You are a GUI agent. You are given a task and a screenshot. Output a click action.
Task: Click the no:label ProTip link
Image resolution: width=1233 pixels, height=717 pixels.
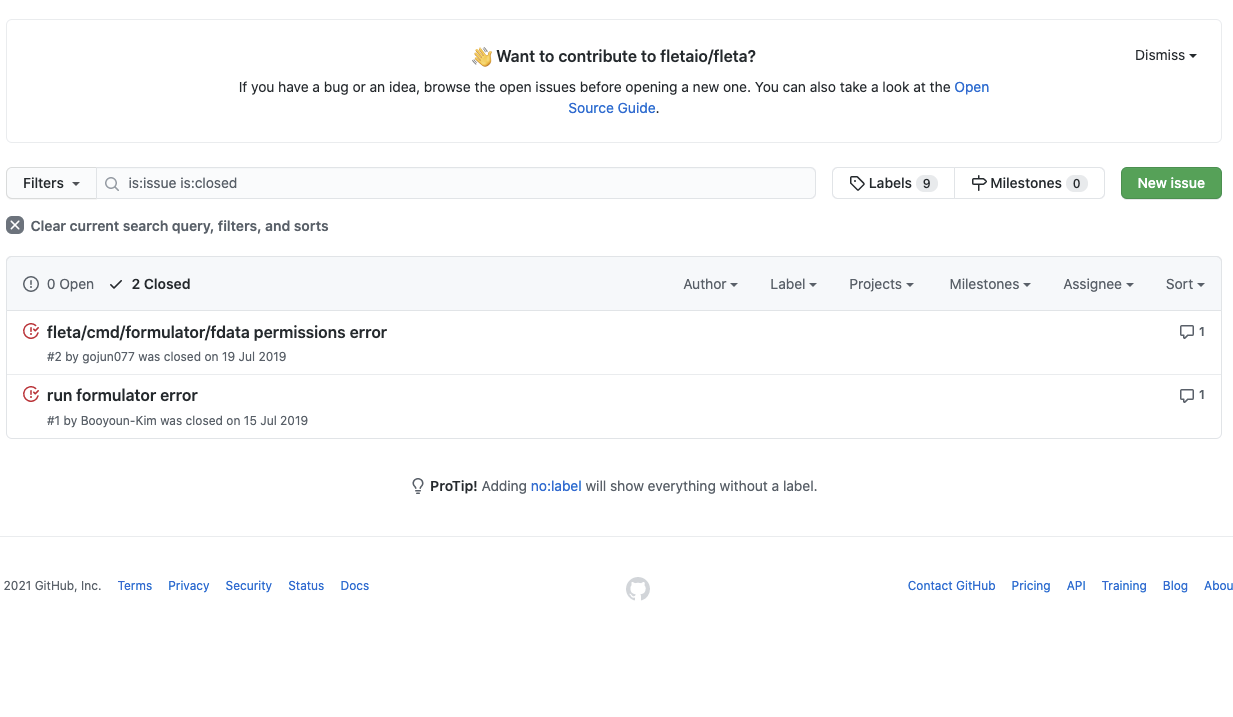pyautogui.click(x=556, y=486)
